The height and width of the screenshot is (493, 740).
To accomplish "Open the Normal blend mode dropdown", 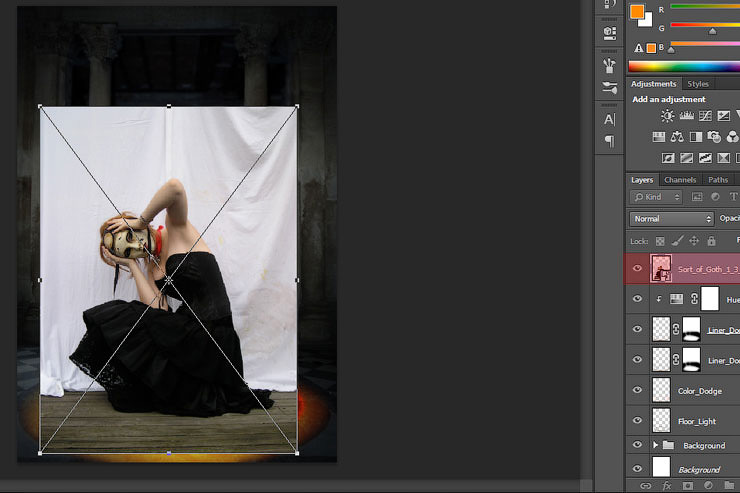I will [x=671, y=218].
